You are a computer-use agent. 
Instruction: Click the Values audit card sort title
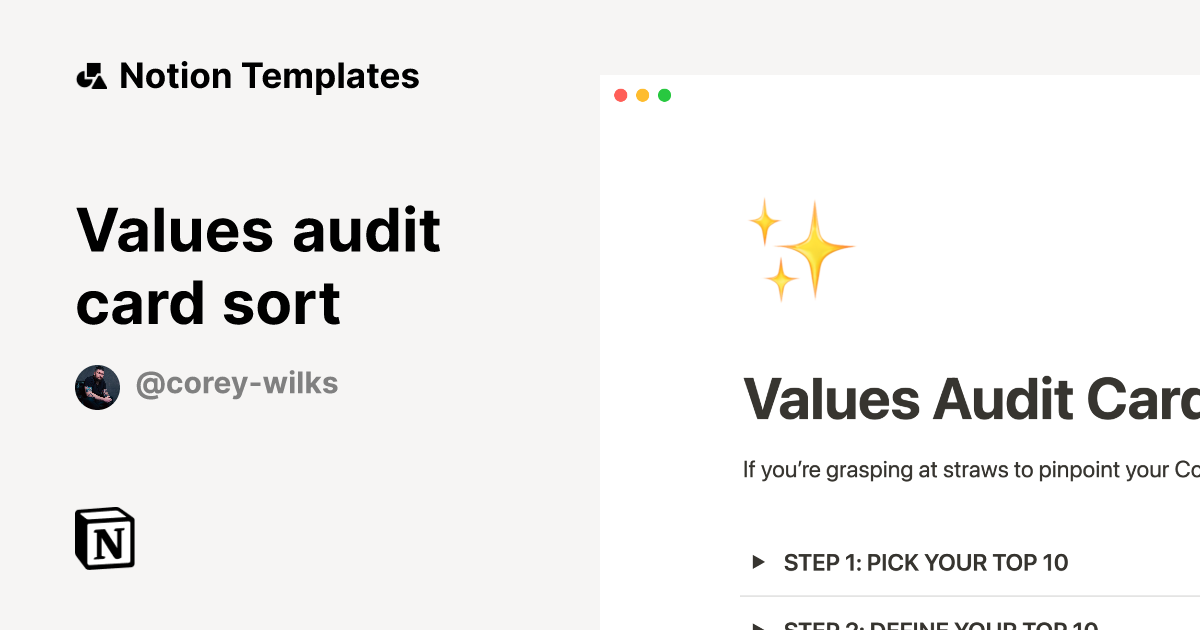(x=258, y=265)
